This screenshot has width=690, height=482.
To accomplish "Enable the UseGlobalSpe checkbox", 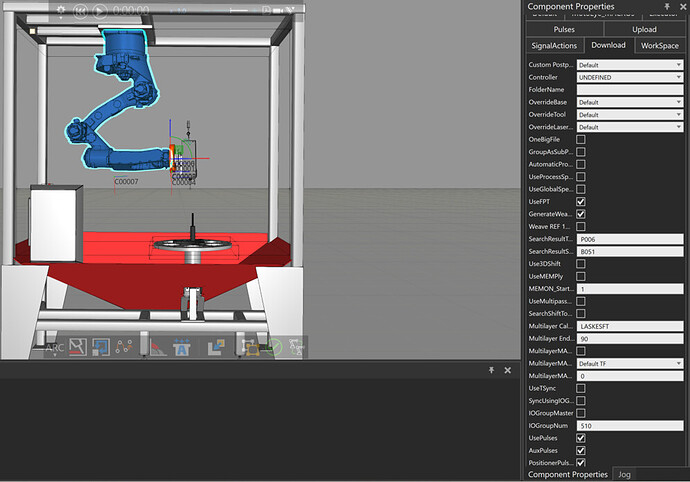I will 581,189.
